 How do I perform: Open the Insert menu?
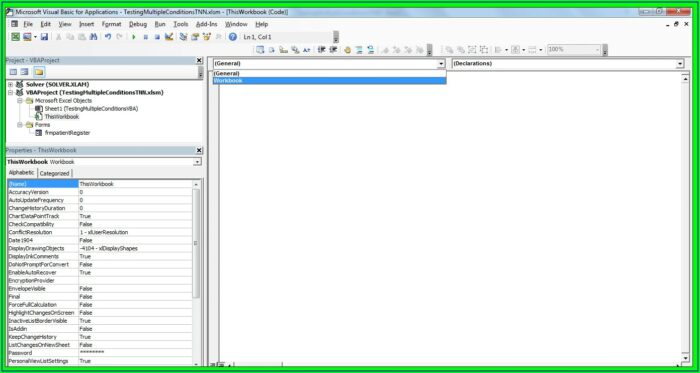pyautogui.click(x=87, y=24)
